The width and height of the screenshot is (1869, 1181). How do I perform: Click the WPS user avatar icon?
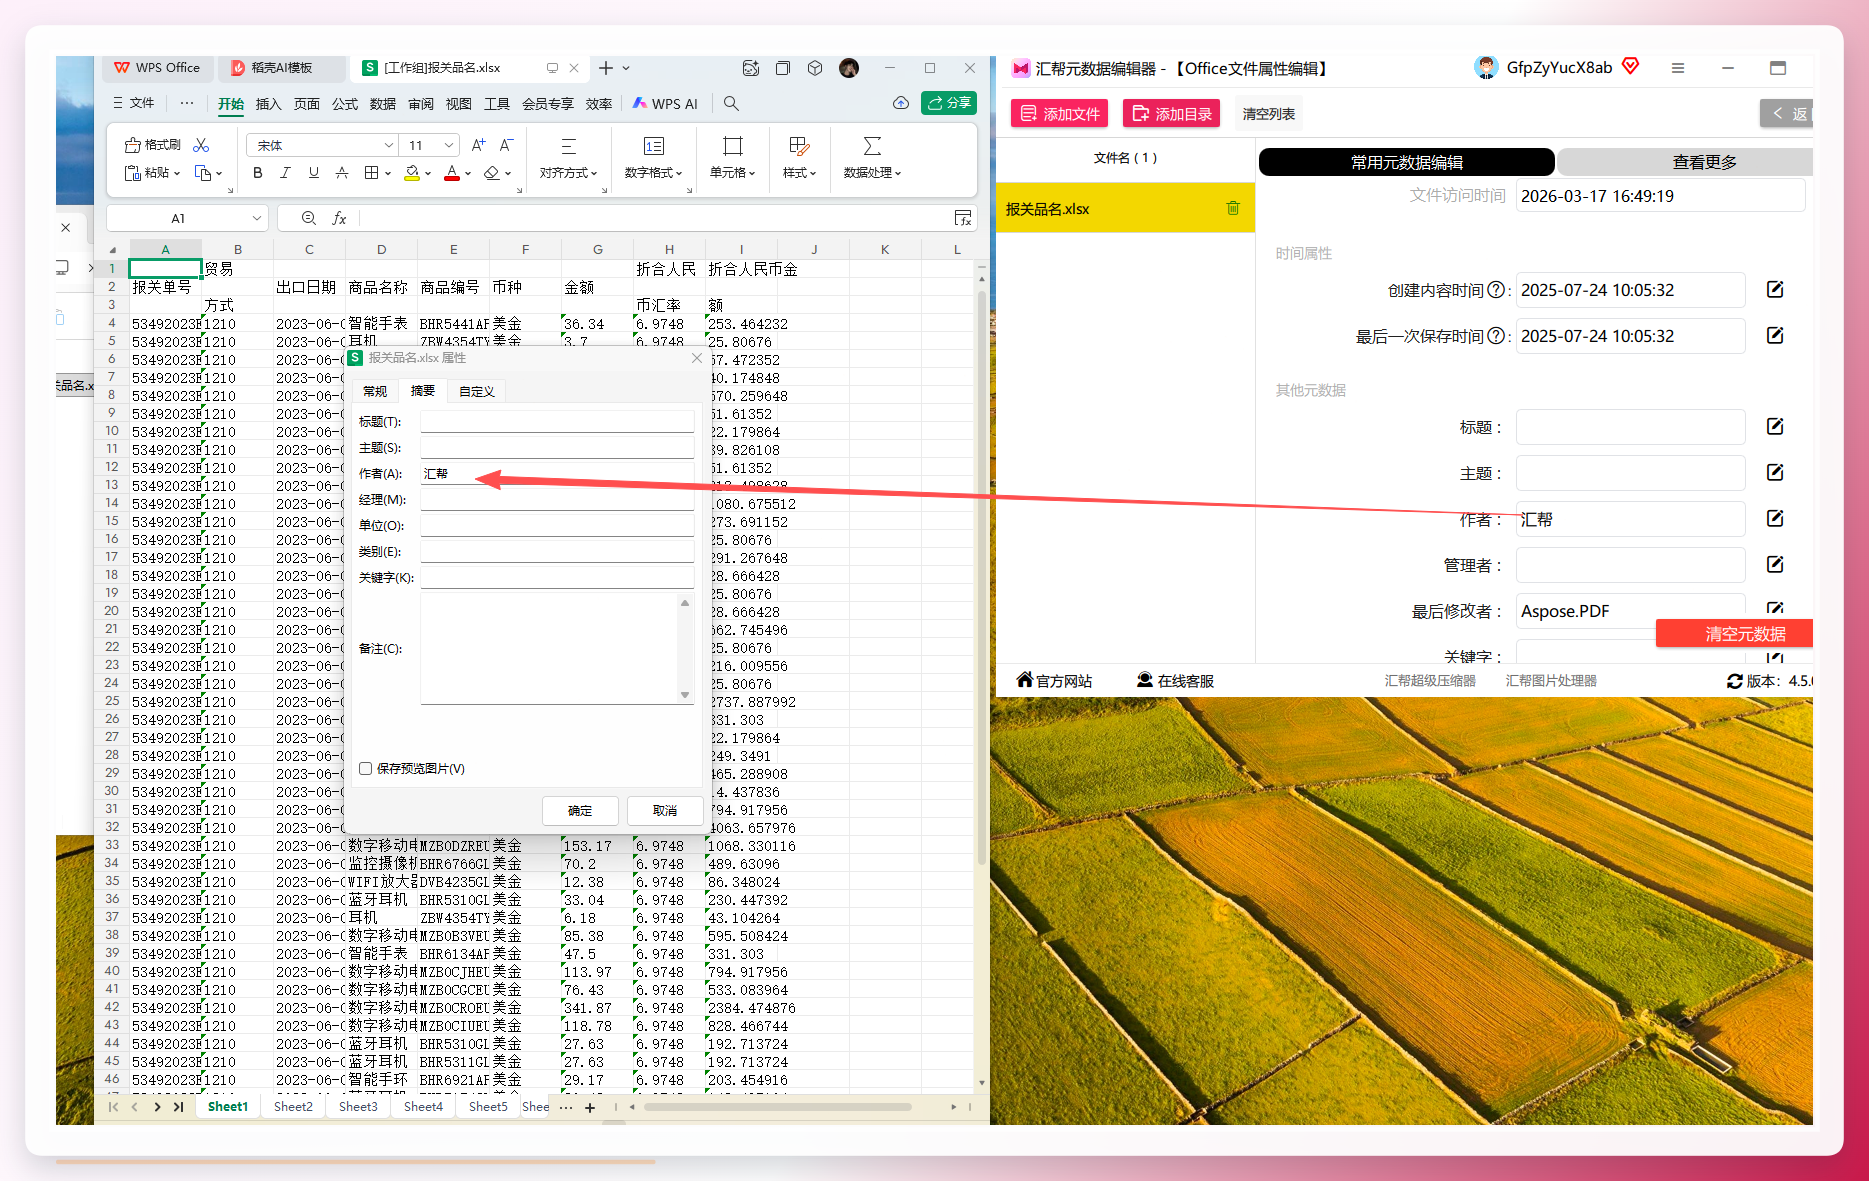pyautogui.click(x=849, y=68)
